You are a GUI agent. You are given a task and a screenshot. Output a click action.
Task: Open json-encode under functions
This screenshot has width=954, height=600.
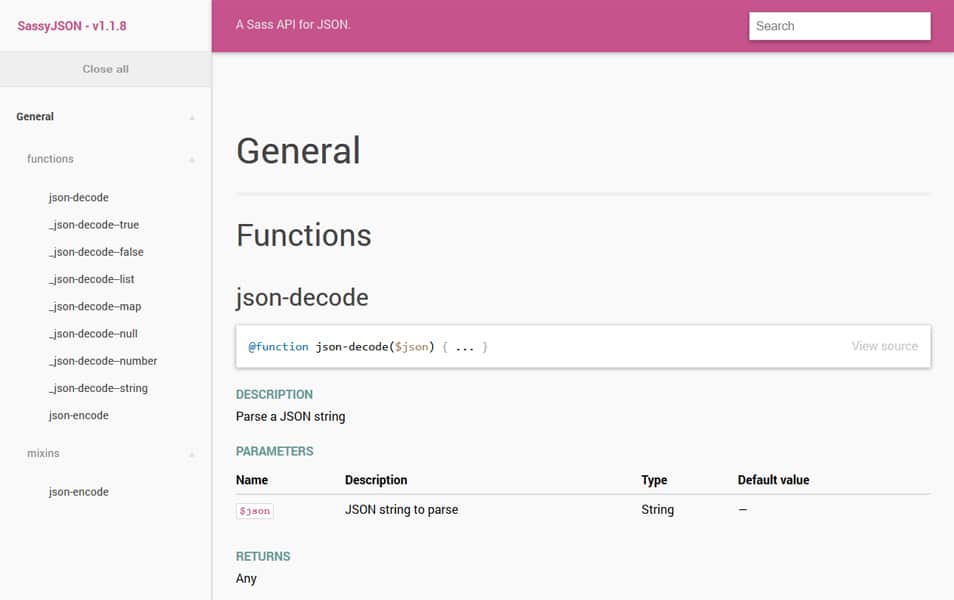[x=78, y=415]
